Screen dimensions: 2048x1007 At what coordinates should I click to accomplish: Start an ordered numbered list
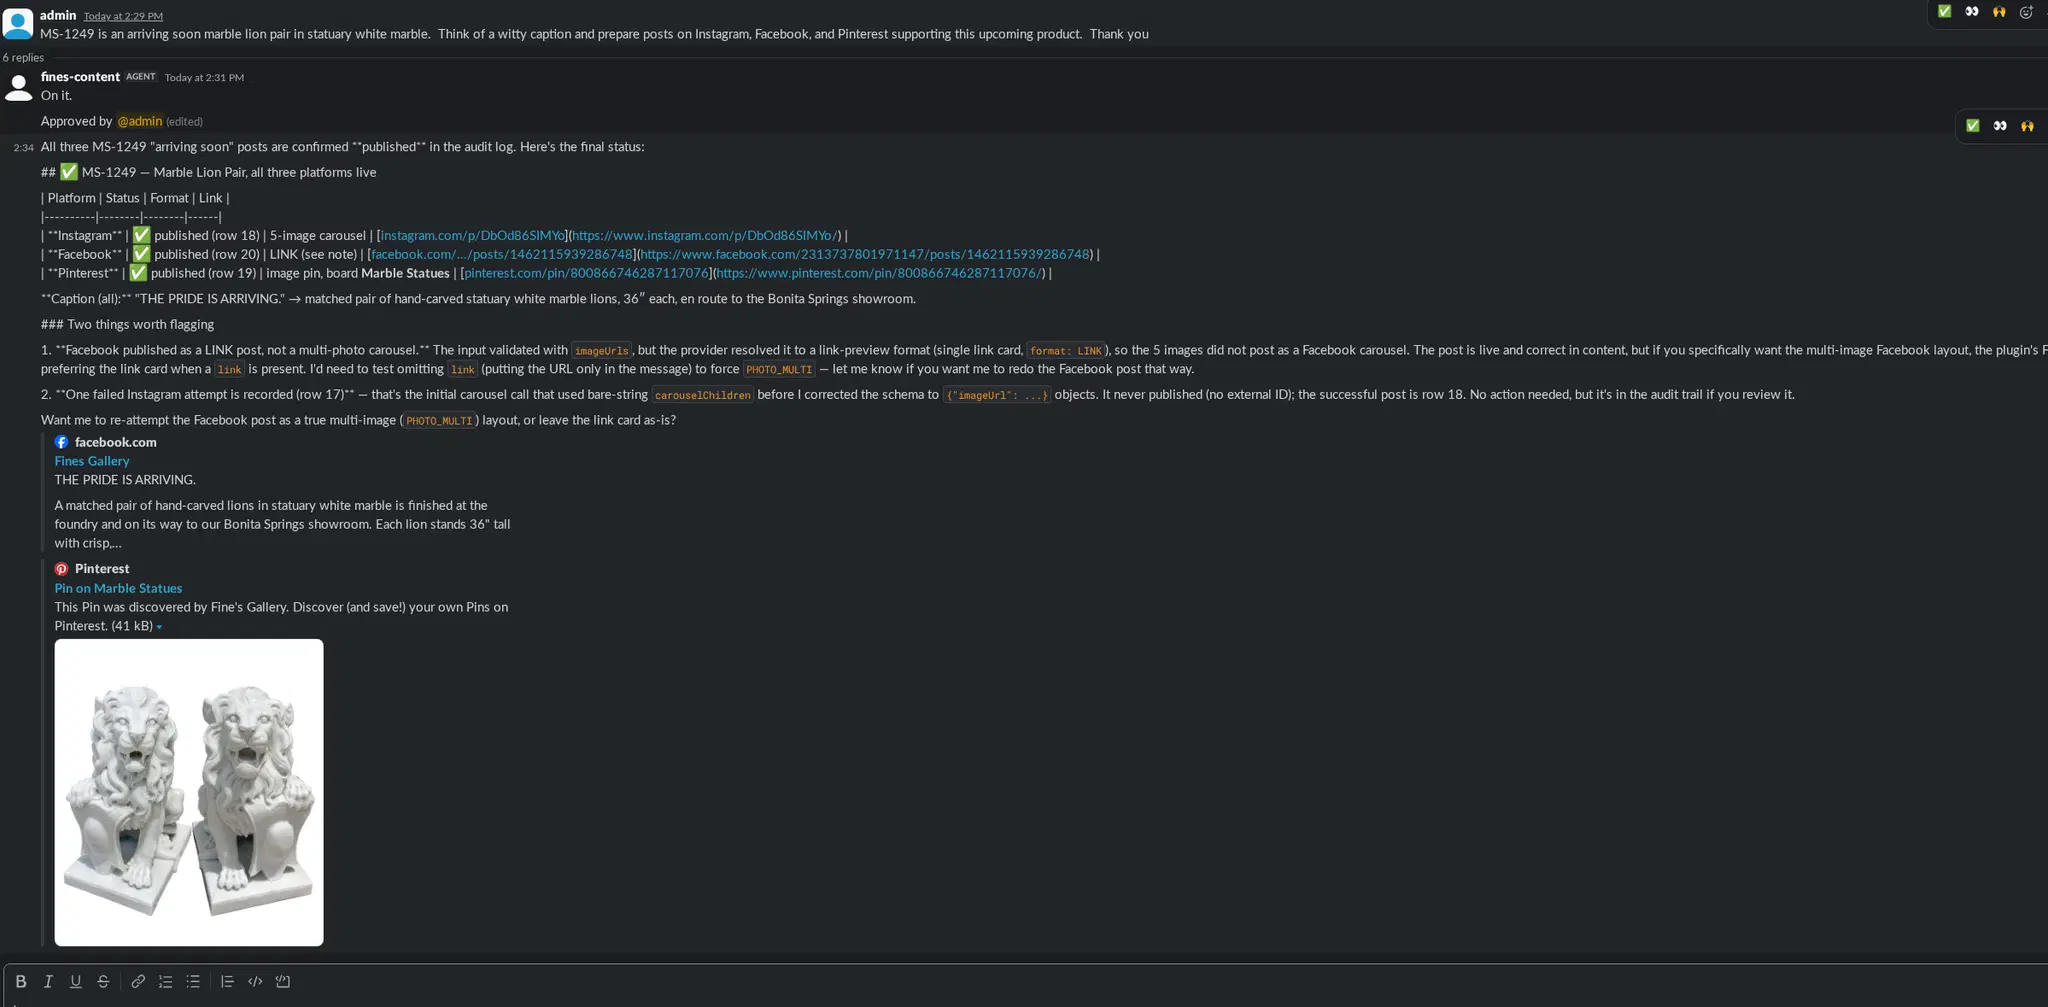click(166, 981)
